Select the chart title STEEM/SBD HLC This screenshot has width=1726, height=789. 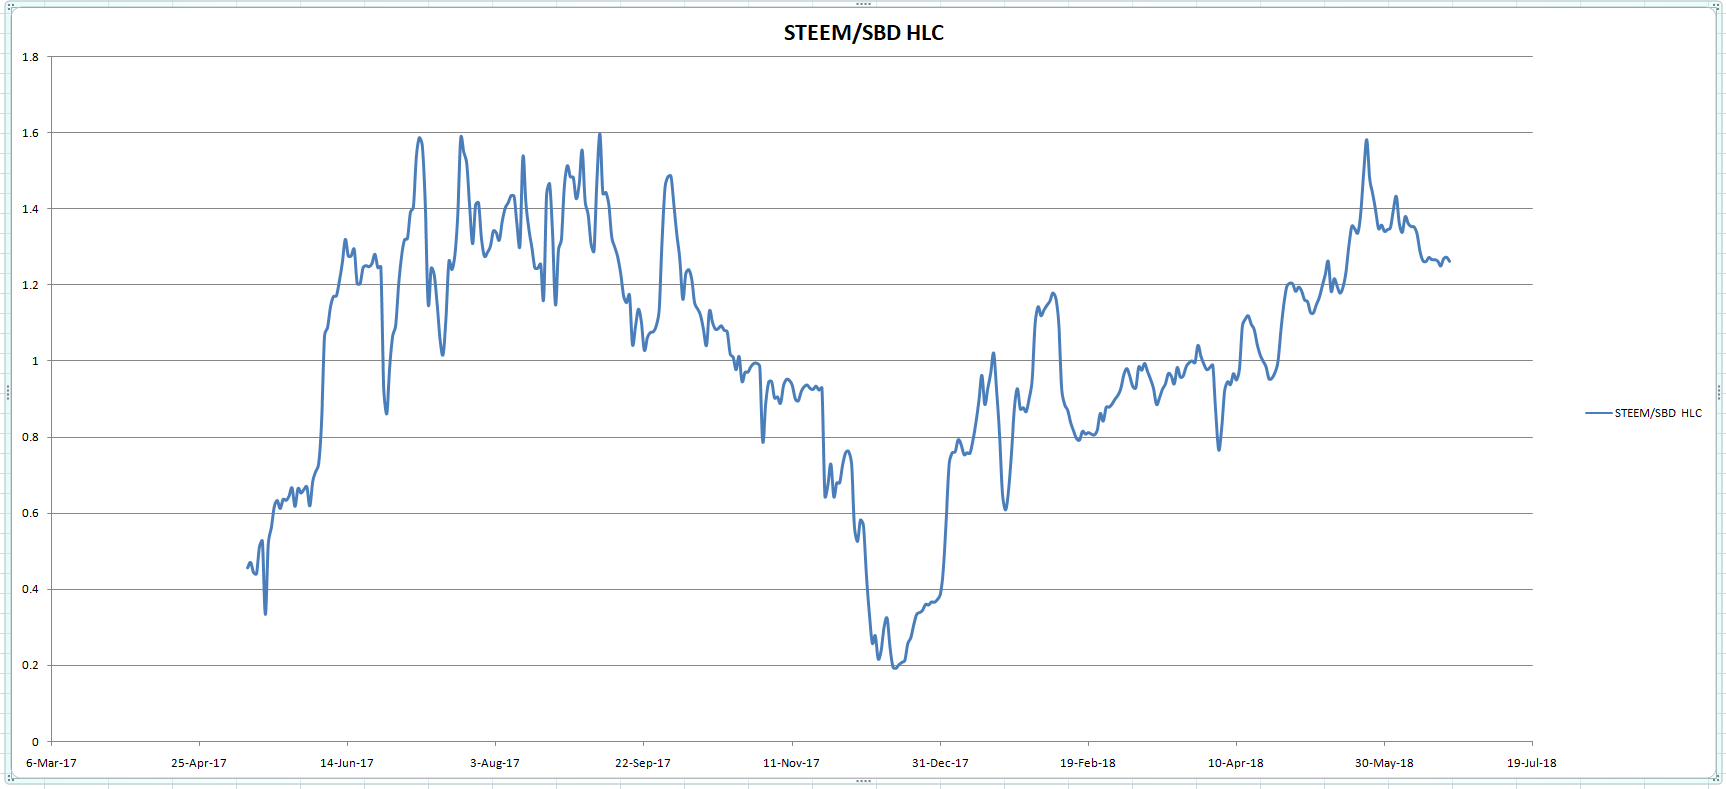point(863,33)
